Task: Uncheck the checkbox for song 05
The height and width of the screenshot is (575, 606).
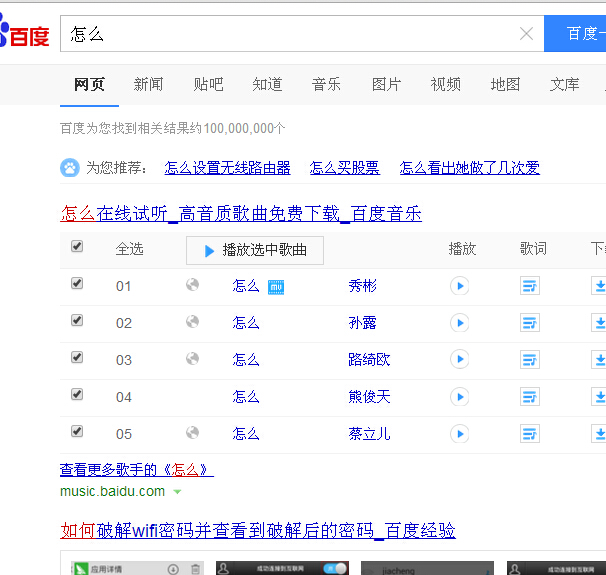Action: [77, 431]
